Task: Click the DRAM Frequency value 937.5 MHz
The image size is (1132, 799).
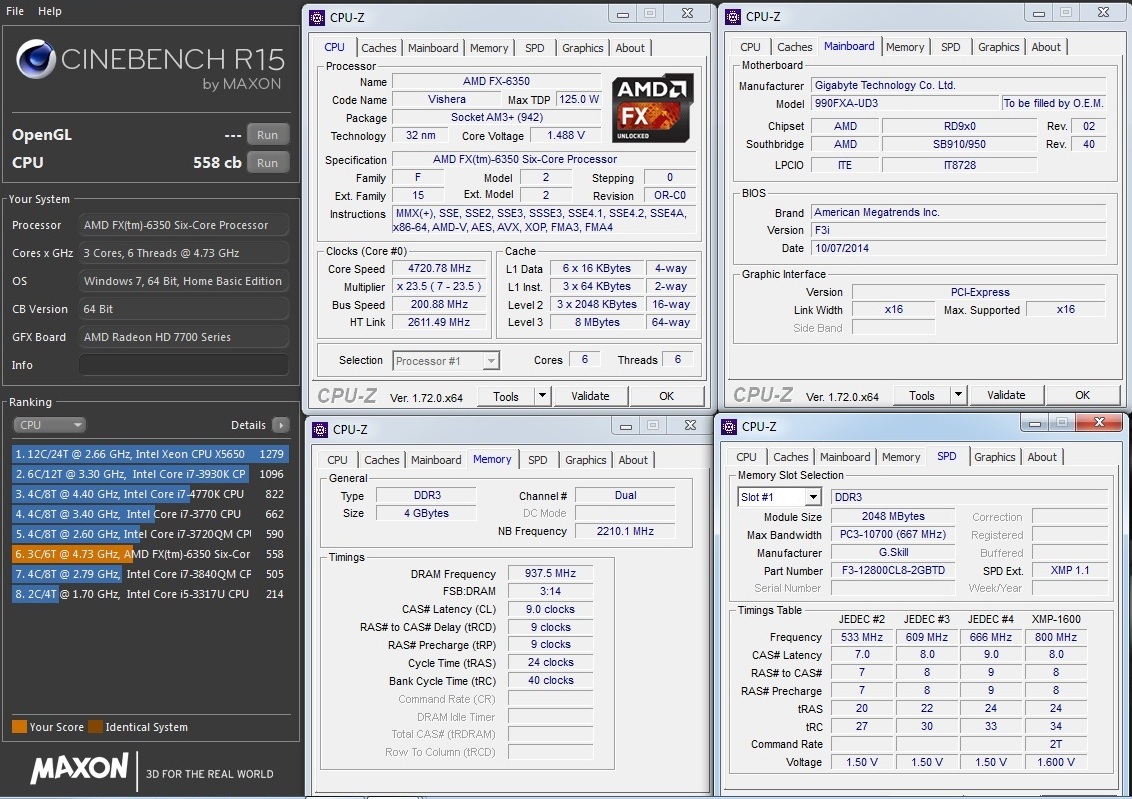Action: 550,573
